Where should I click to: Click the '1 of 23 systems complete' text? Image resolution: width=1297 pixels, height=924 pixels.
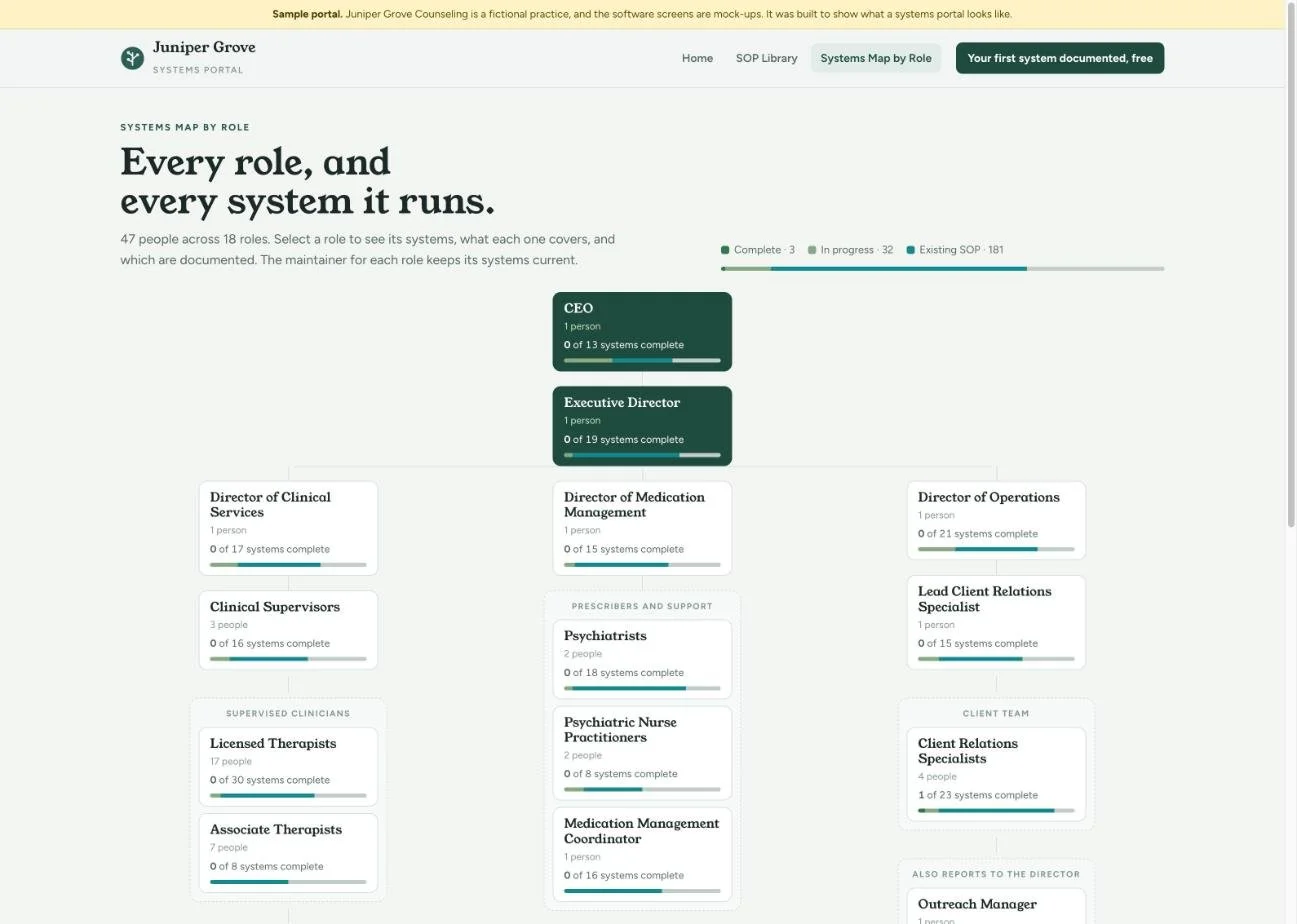tap(978, 795)
